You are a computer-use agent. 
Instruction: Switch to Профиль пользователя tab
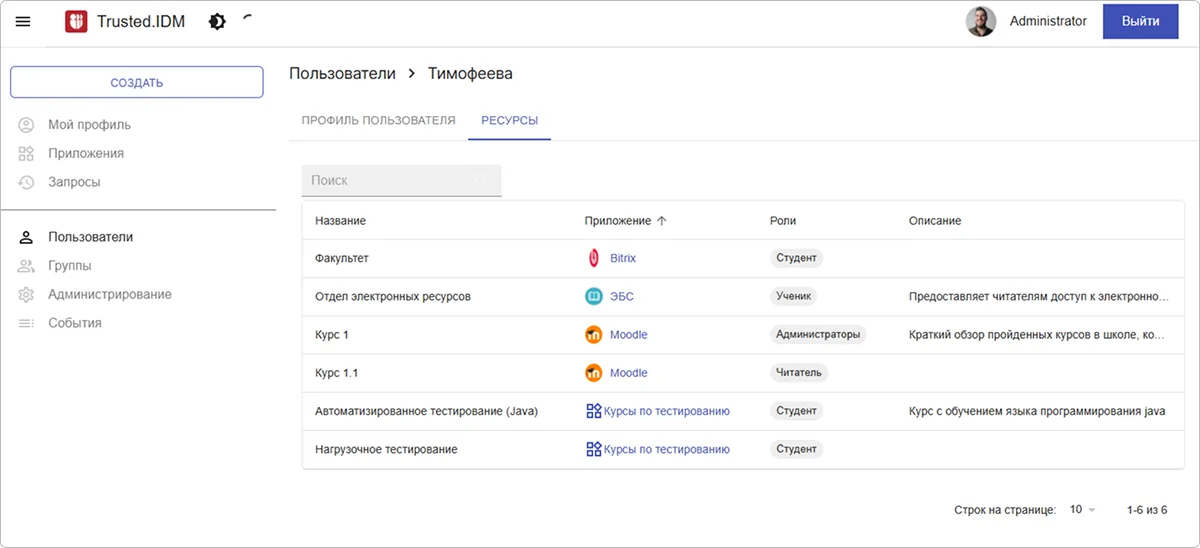[x=378, y=121]
